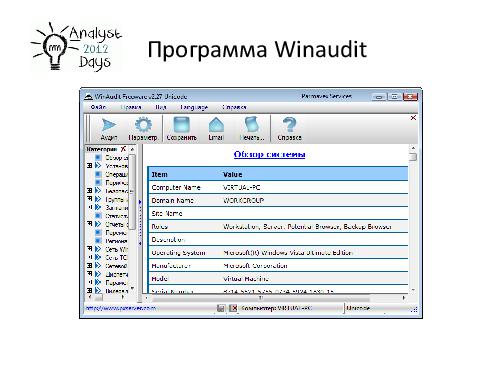Click the Компьютер: VIRTUAL-PC status bar entry
The image size is (500, 375).
(277, 308)
